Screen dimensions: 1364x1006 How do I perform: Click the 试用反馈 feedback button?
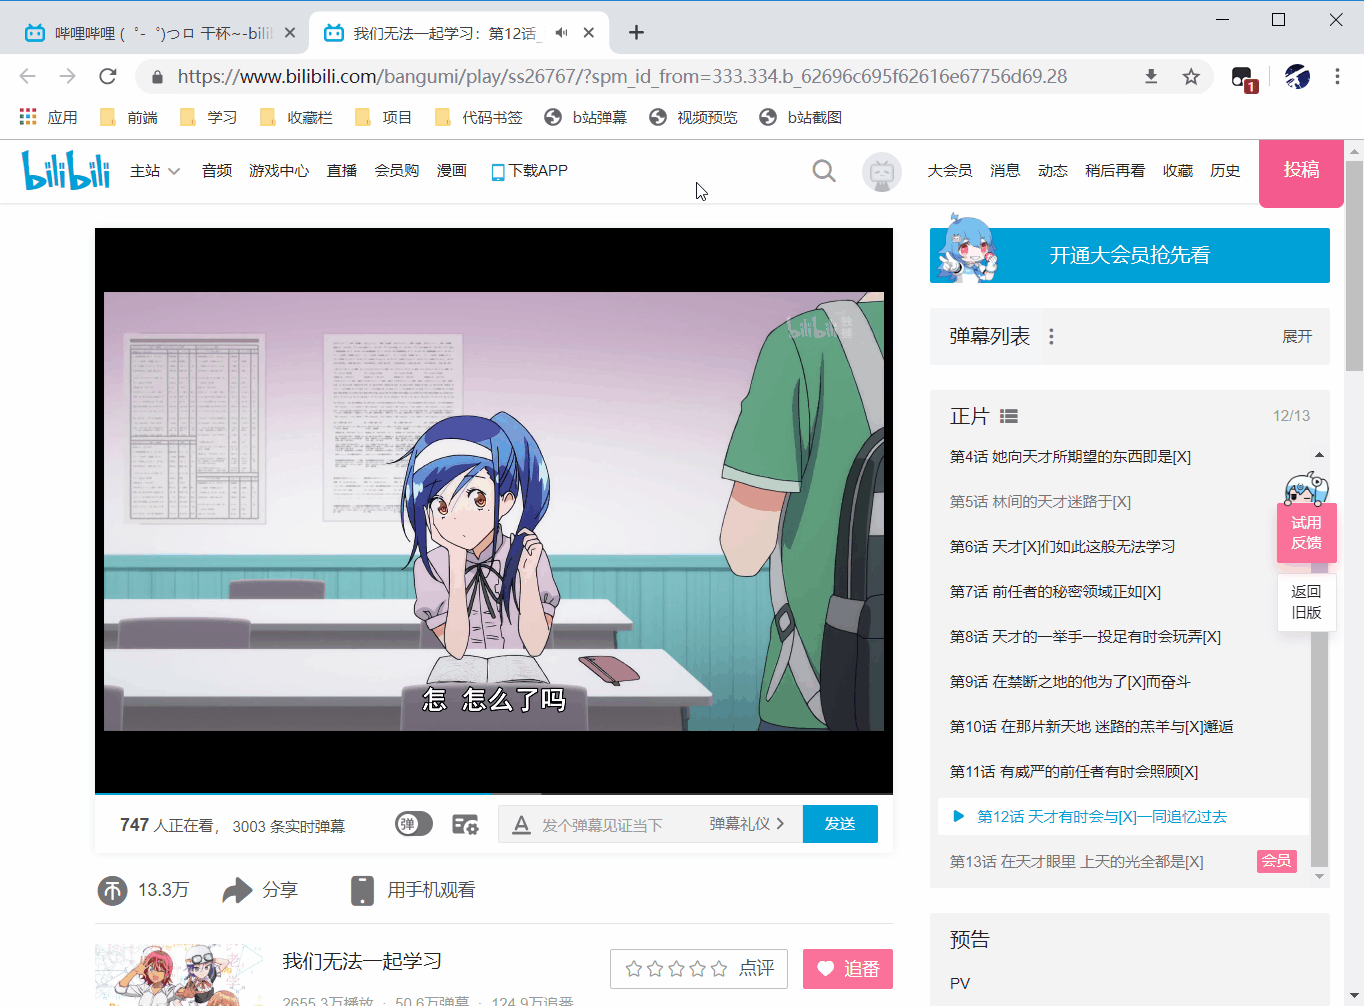1306,532
